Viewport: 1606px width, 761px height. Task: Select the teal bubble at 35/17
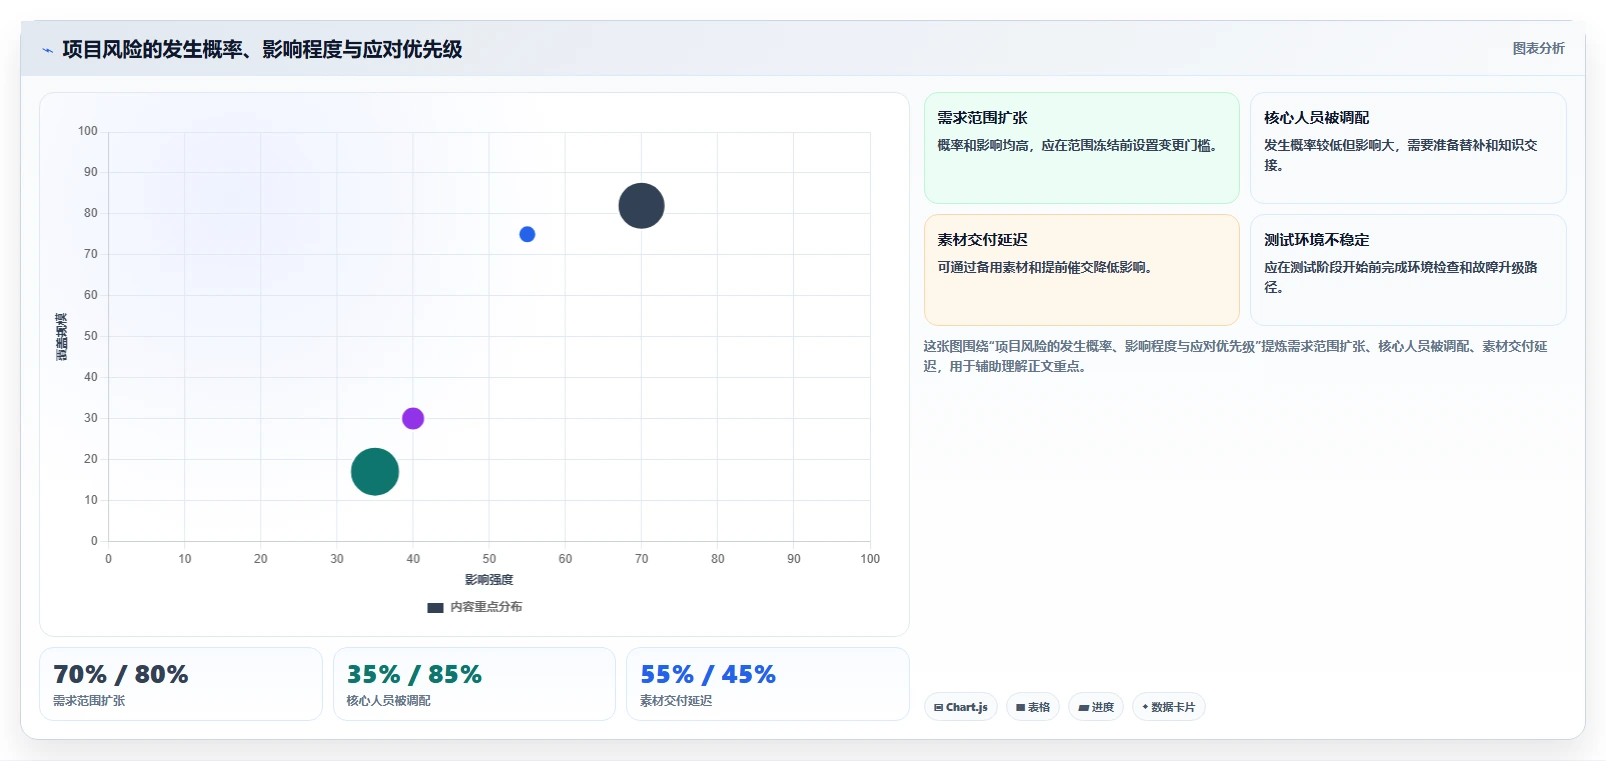click(x=375, y=472)
